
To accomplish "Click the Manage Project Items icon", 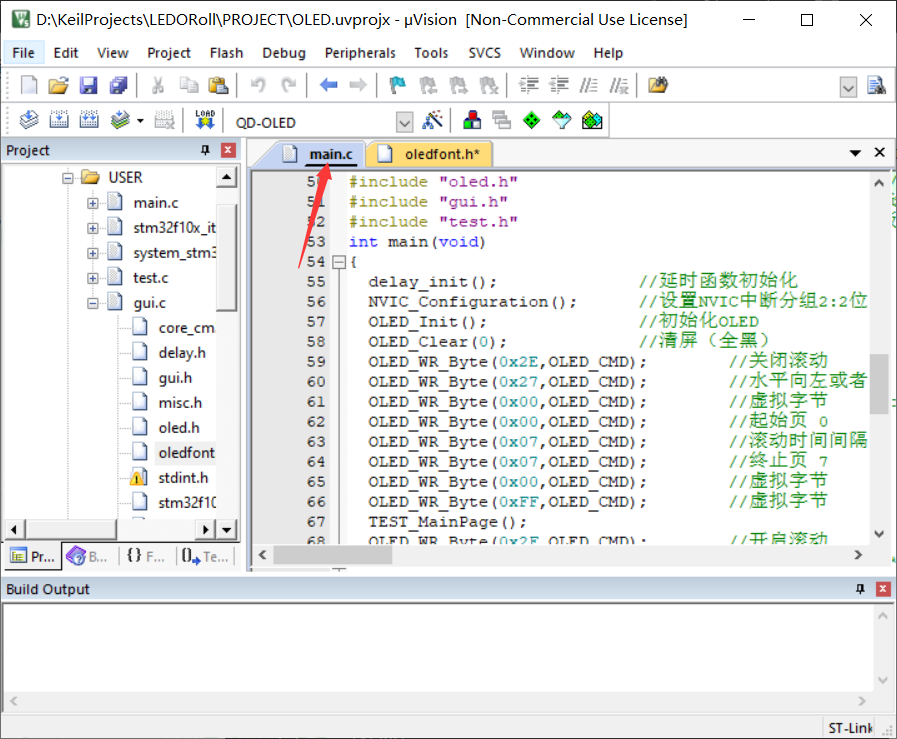I will pyautogui.click(x=472, y=120).
